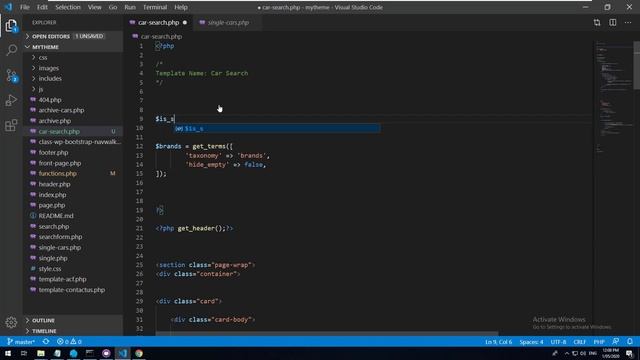Screen dimensions: 640x360
Task: Select the car-search.php editor tab
Action: [158, 22]
